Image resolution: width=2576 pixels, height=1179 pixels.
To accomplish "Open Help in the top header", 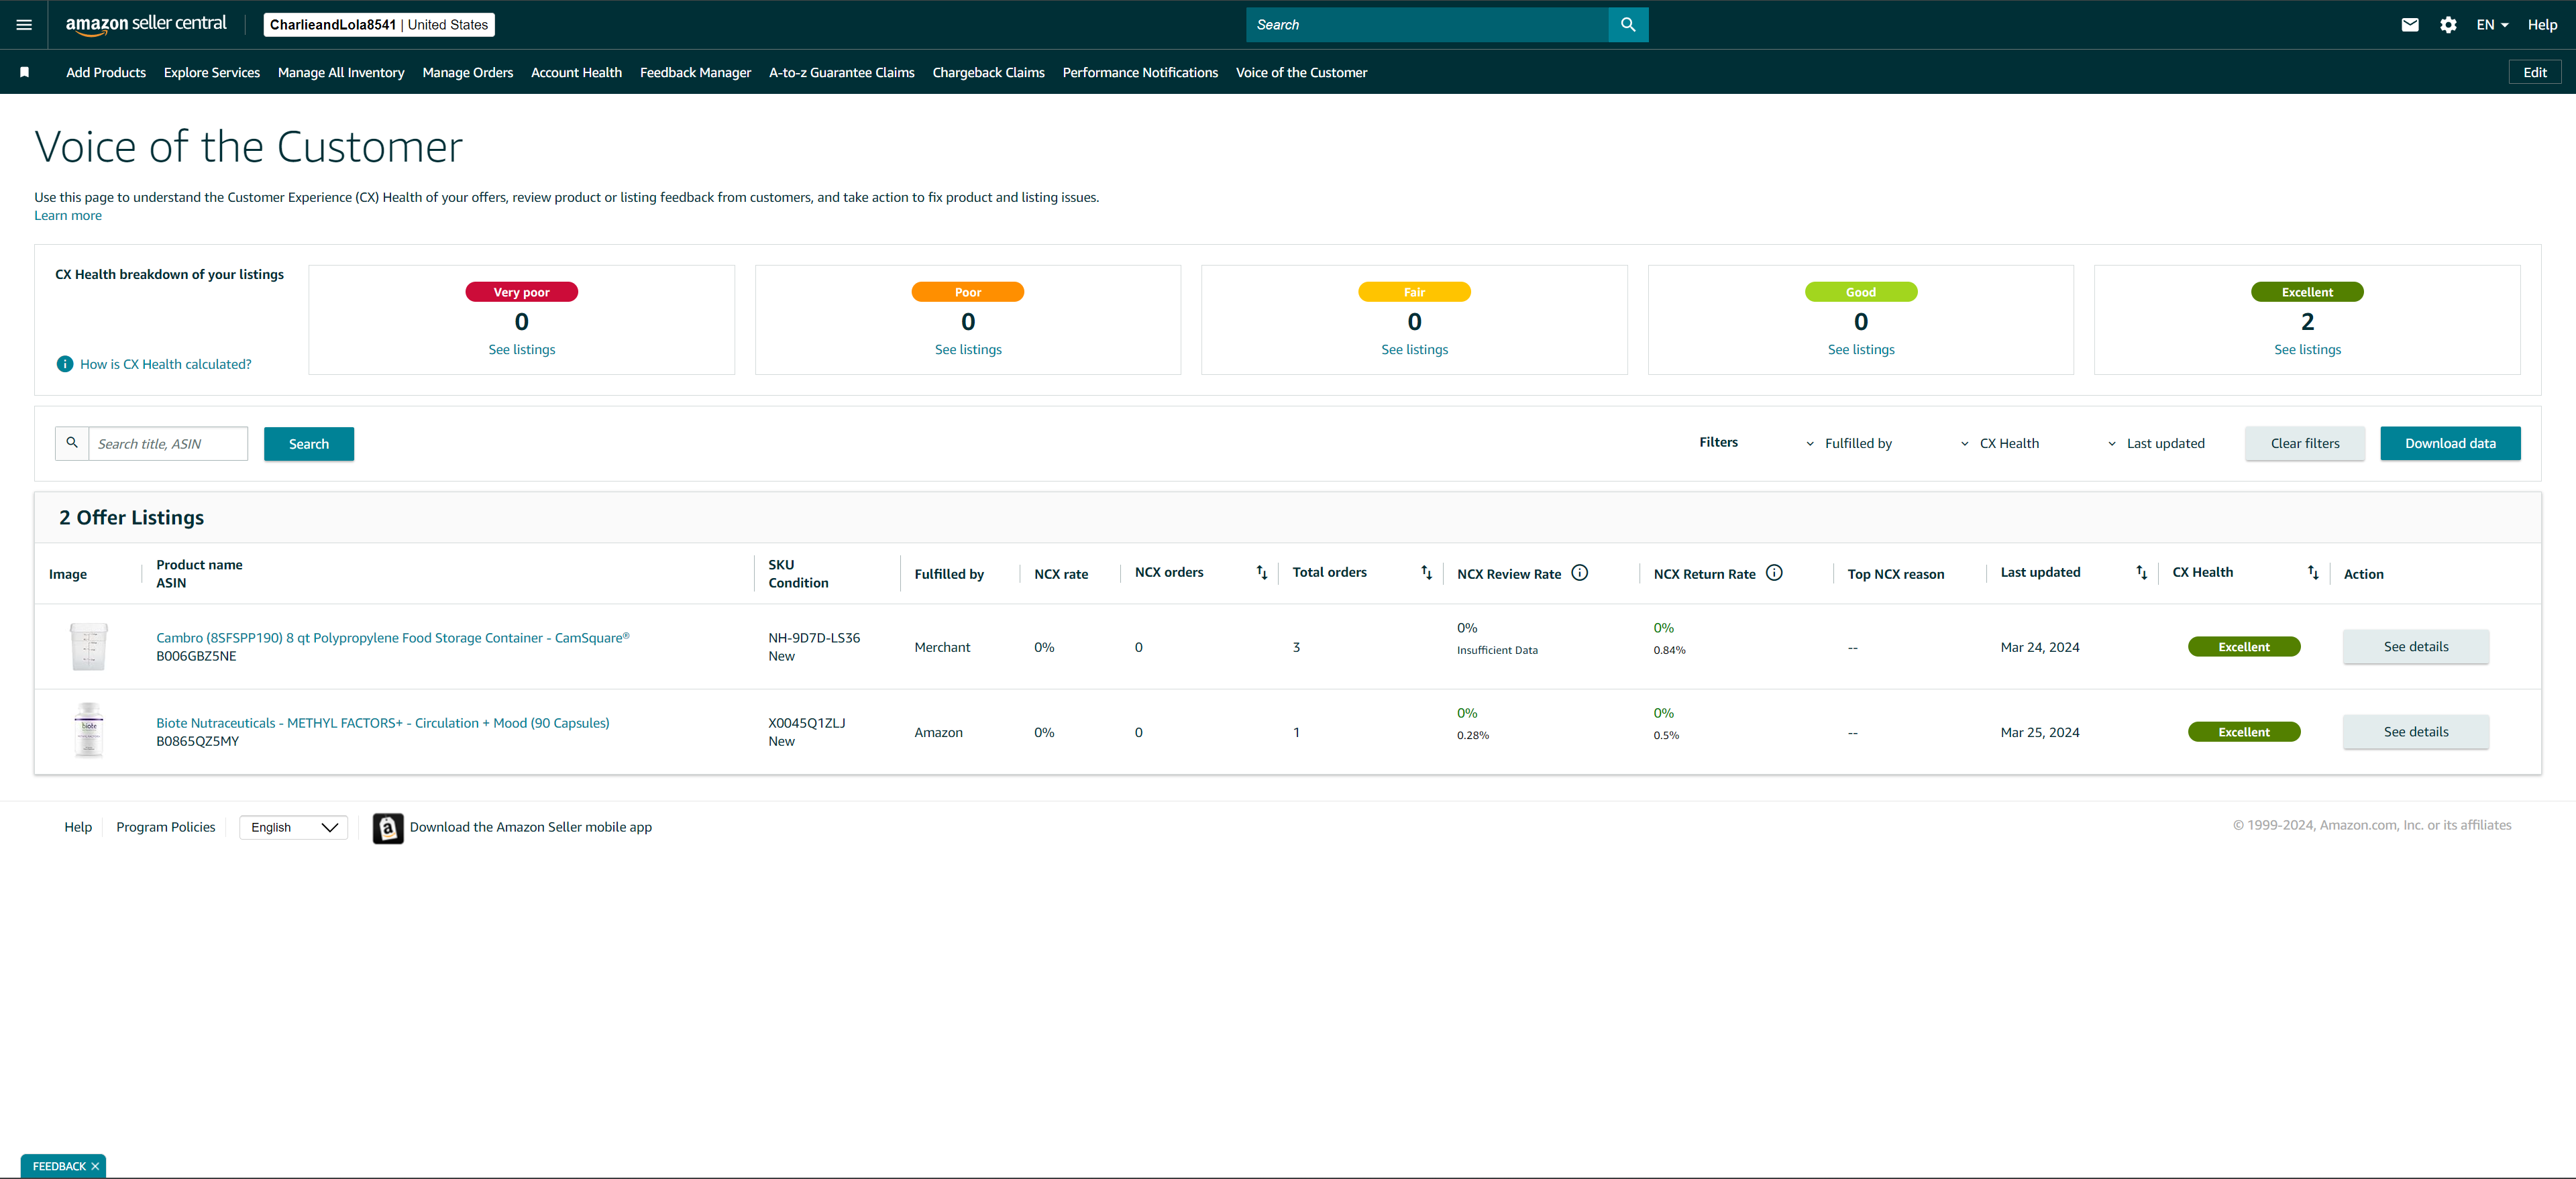I will [2542, 25].
